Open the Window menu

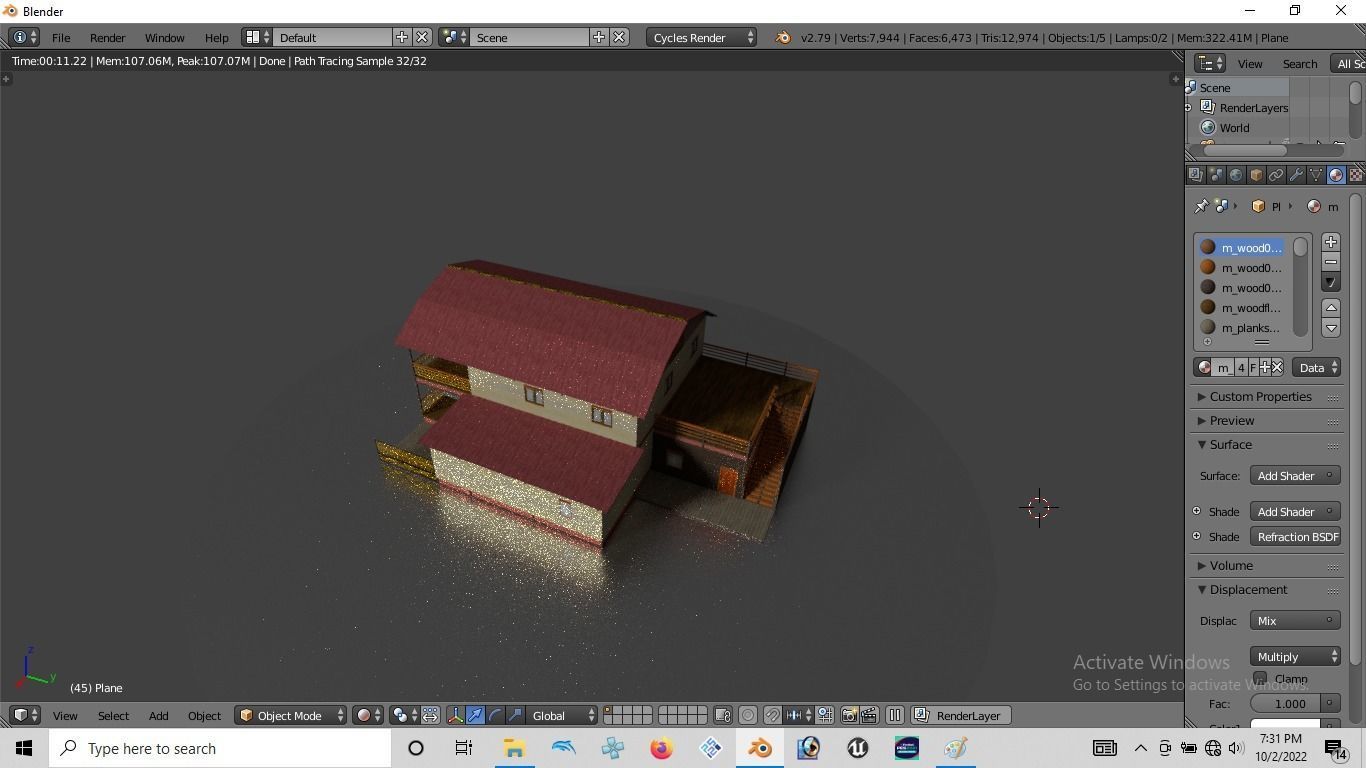pos(164,37)
